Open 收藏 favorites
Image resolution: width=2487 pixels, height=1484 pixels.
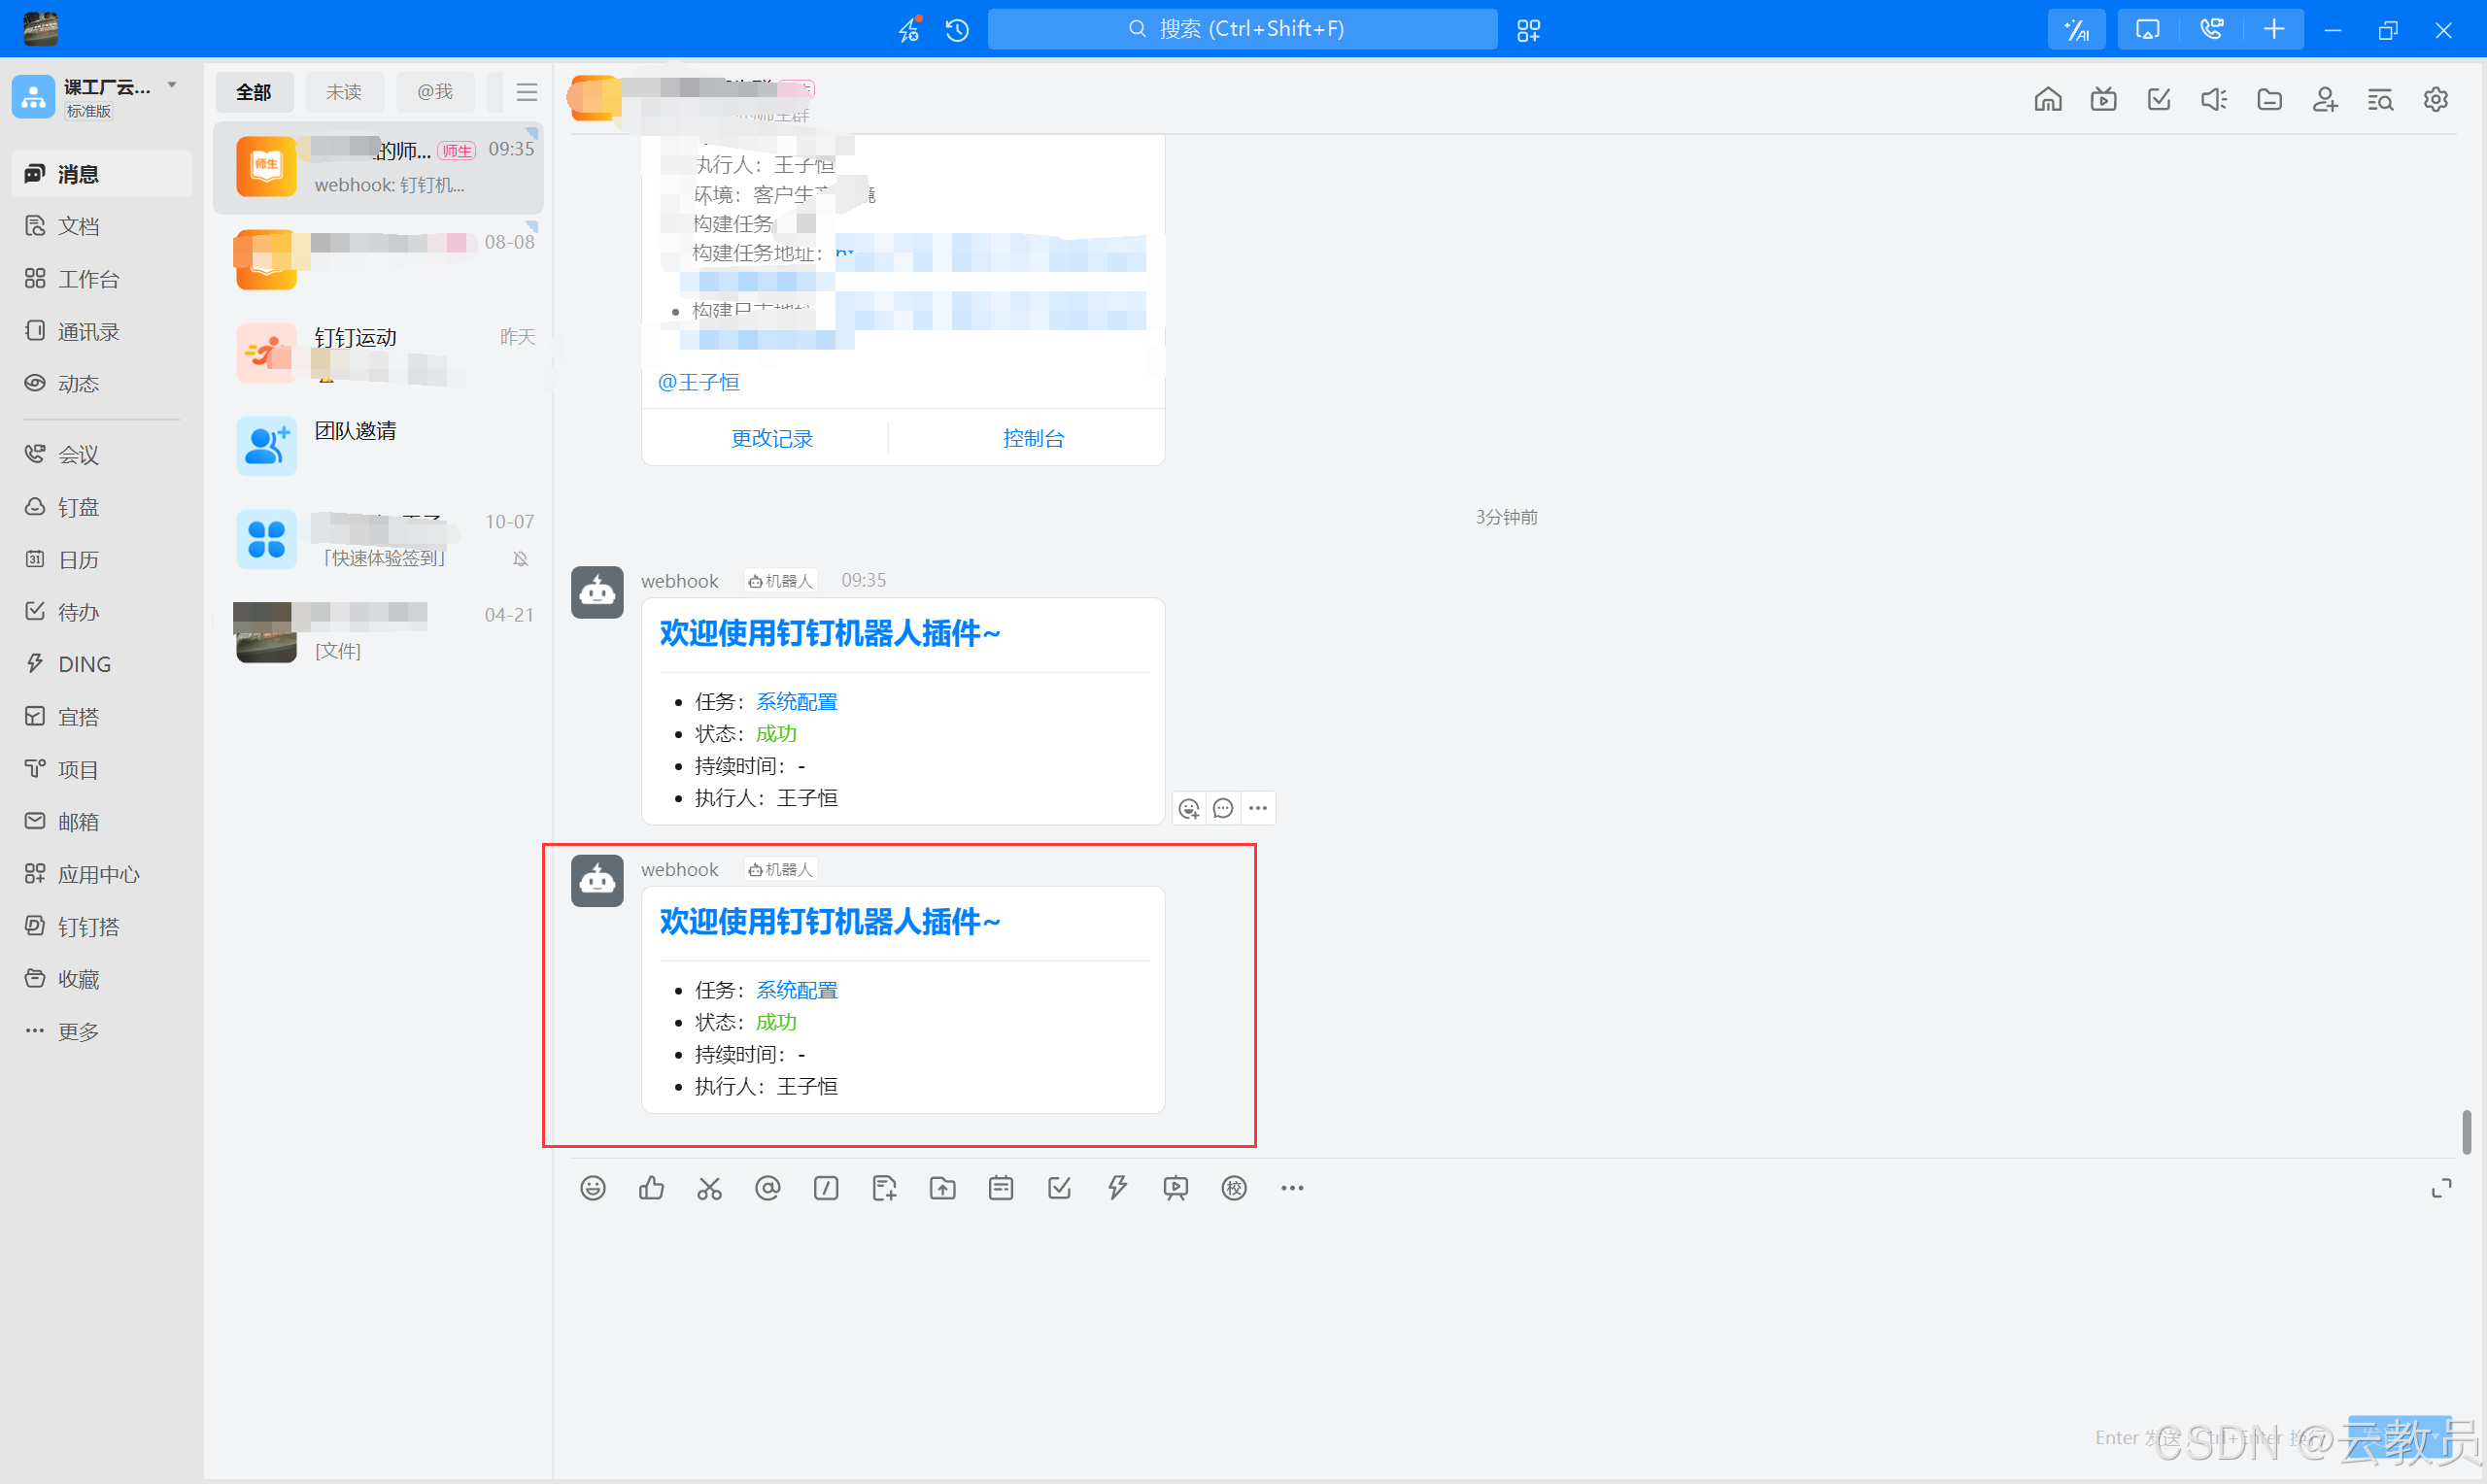(x=100, y=979)
